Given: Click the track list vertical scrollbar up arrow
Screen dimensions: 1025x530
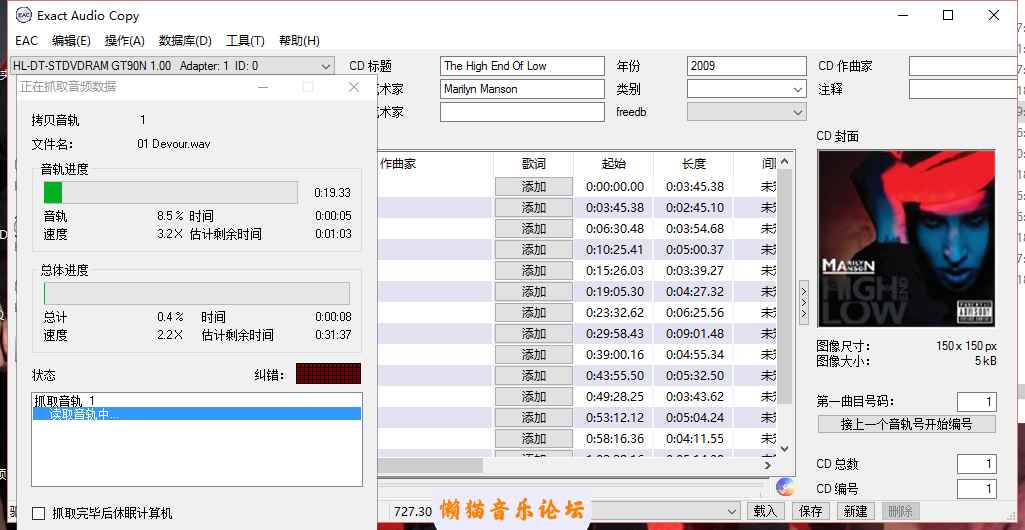Looking at the screenshot, I should tap(784, 161).
